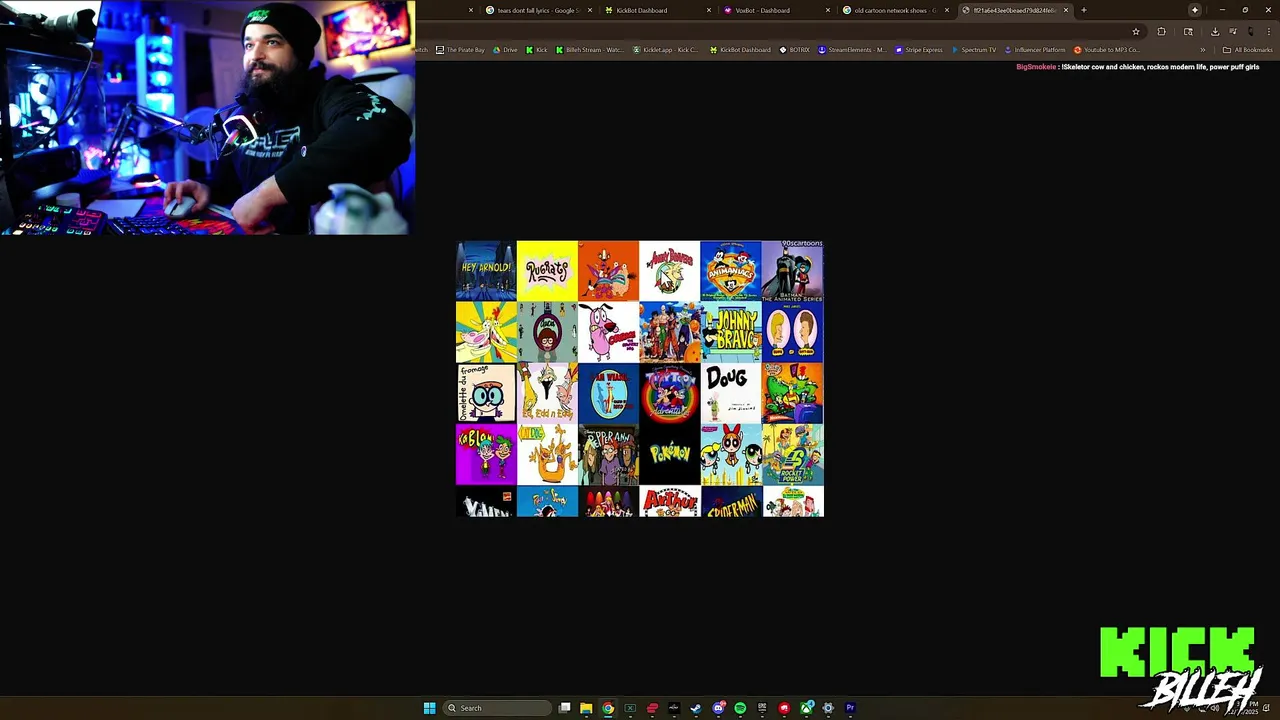Open File Explorer from the taskbar
The image size is (1280, 720).
point(586,708)
